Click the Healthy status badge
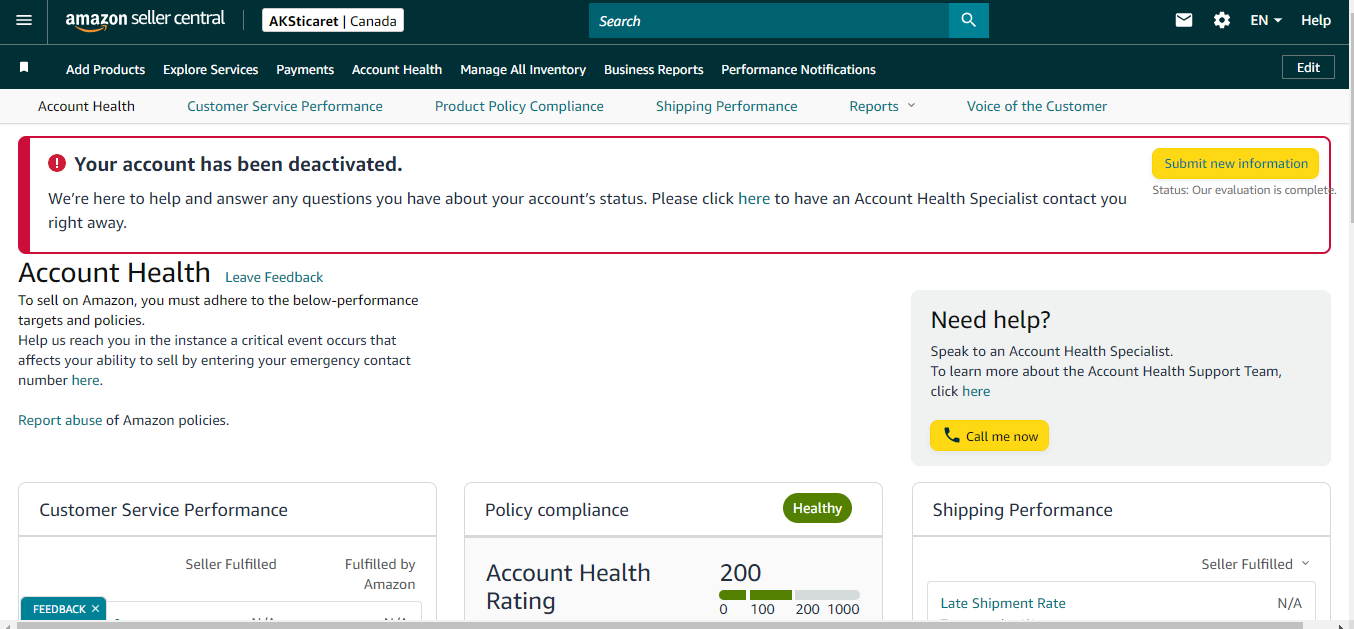The width and height of the screenshot is (1354, 629). (x=817, y=508)
